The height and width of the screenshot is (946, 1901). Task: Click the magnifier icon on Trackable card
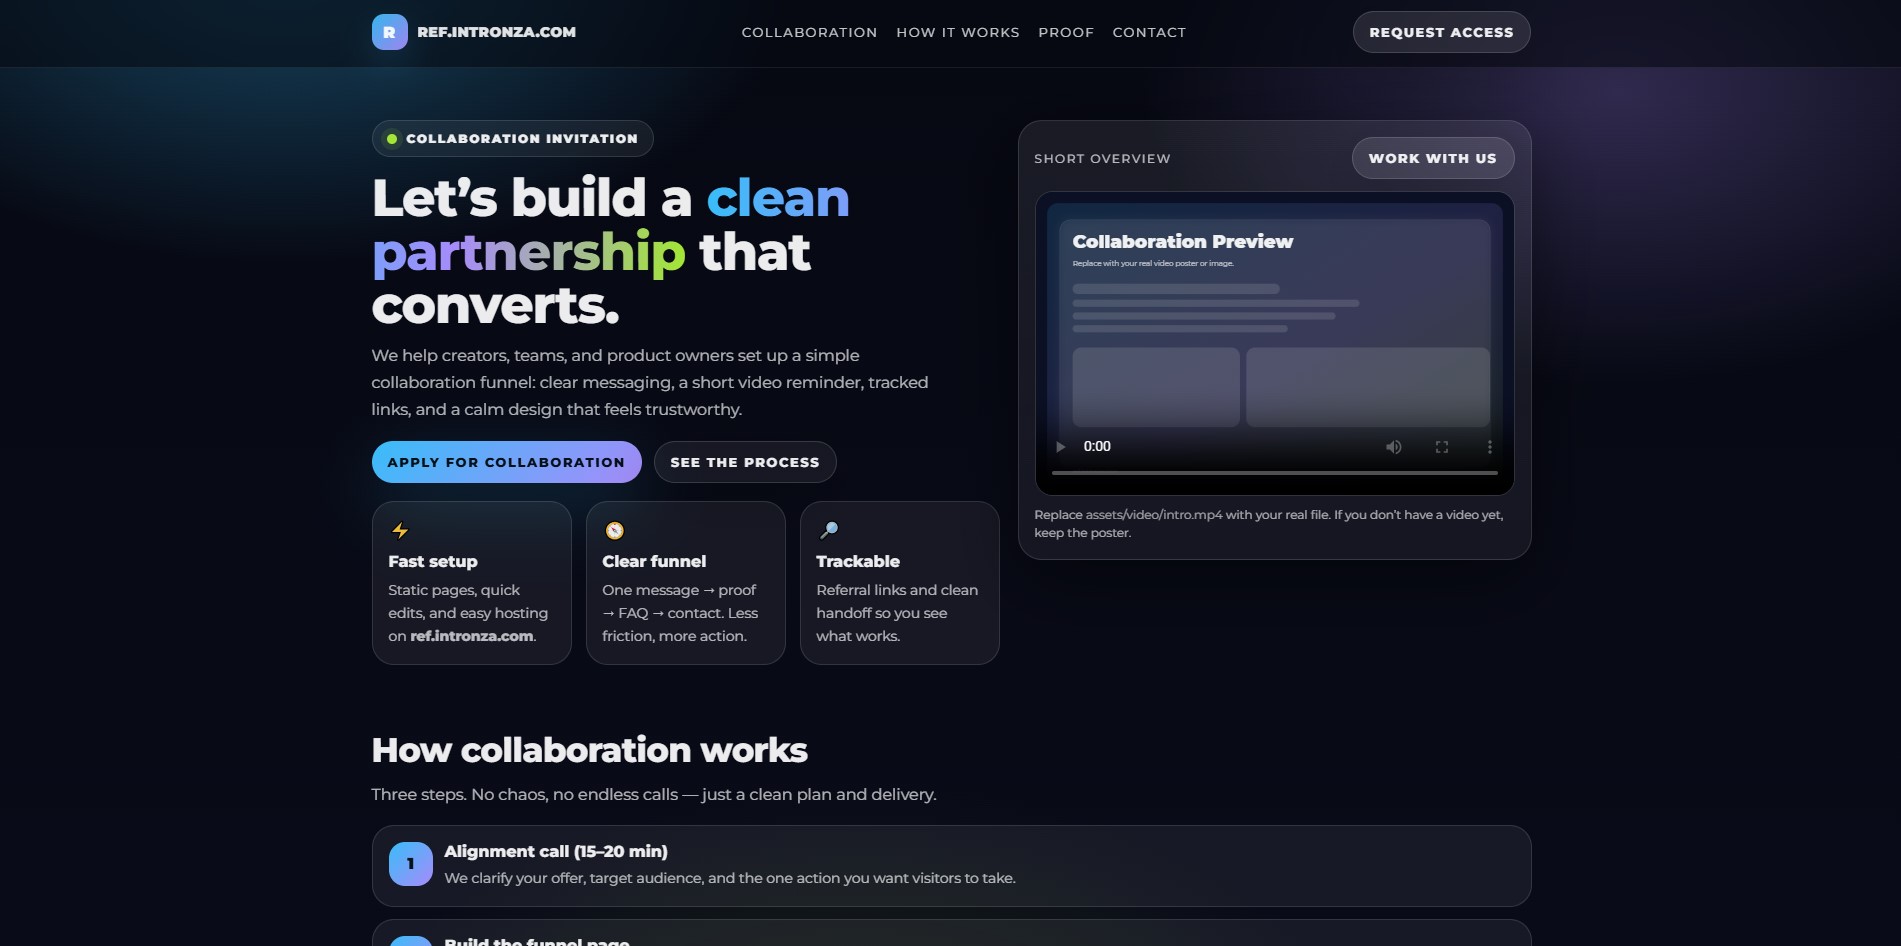[828, 529]
